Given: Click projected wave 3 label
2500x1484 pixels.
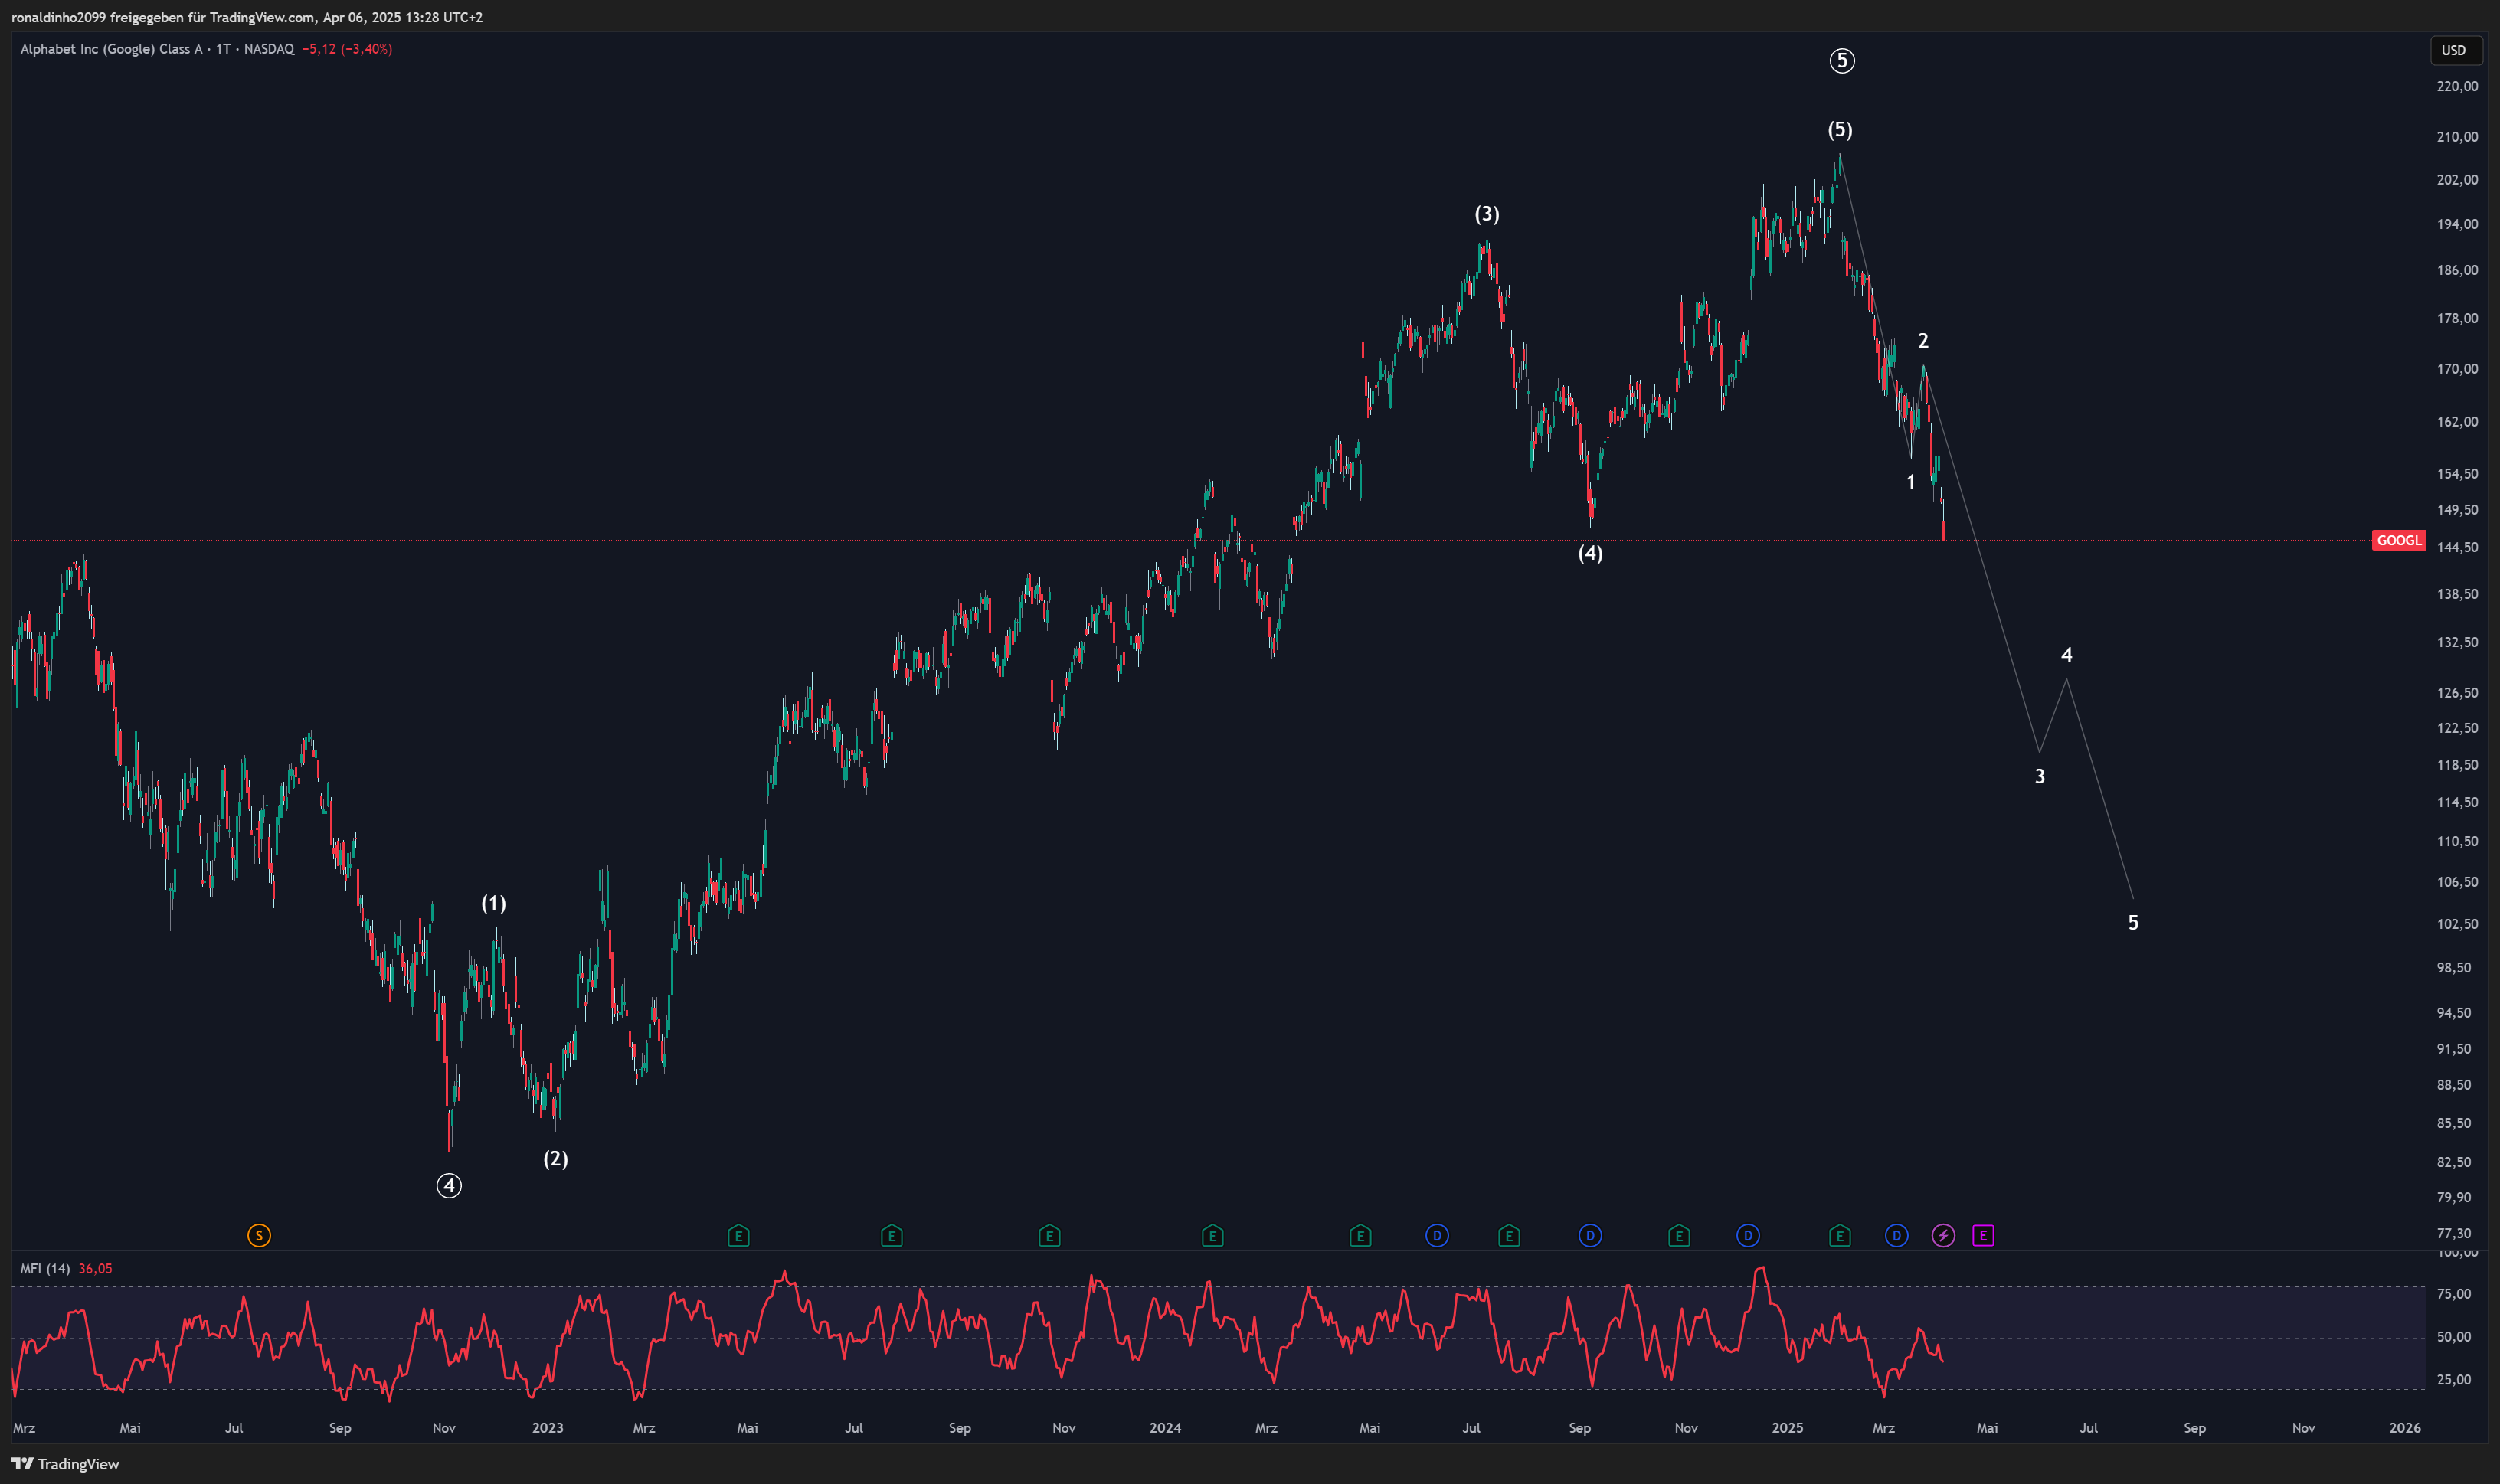Looking at the screenshot, I should pos(2040,776).
